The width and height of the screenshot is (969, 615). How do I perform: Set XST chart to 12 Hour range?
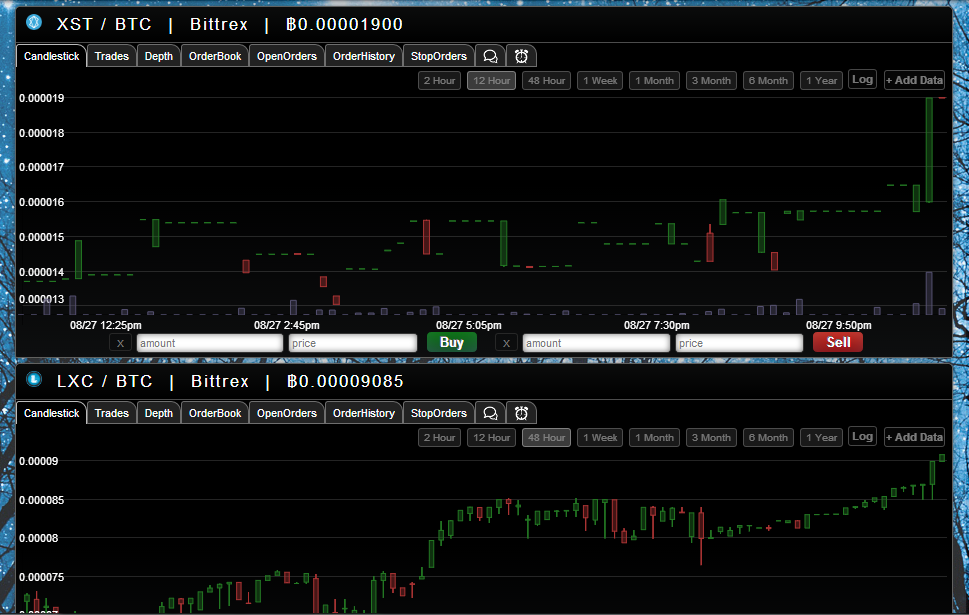coord(491,80)
